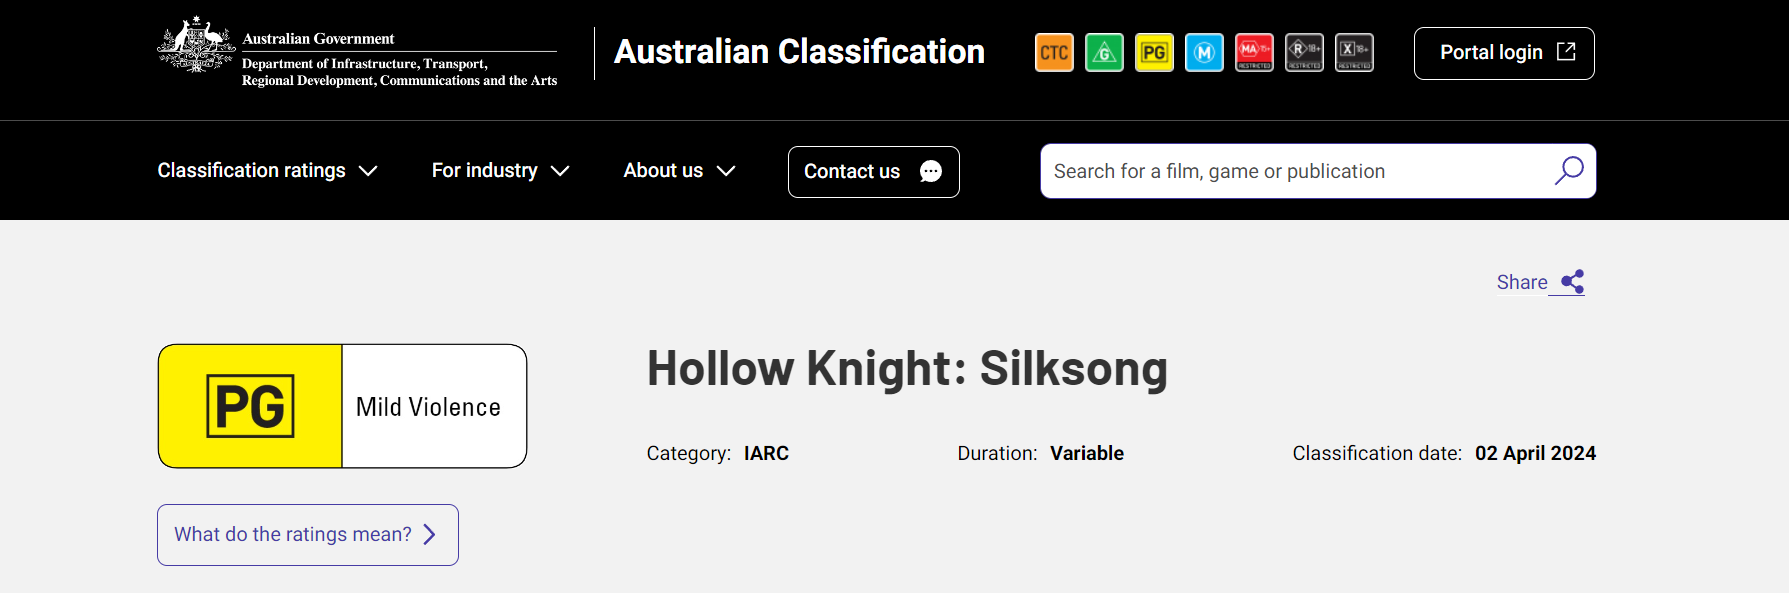The height and width of the screenshot is (593, 1789).
Task: Click the Australian Government coat of arms logo
Action: (x=196, y=46)
